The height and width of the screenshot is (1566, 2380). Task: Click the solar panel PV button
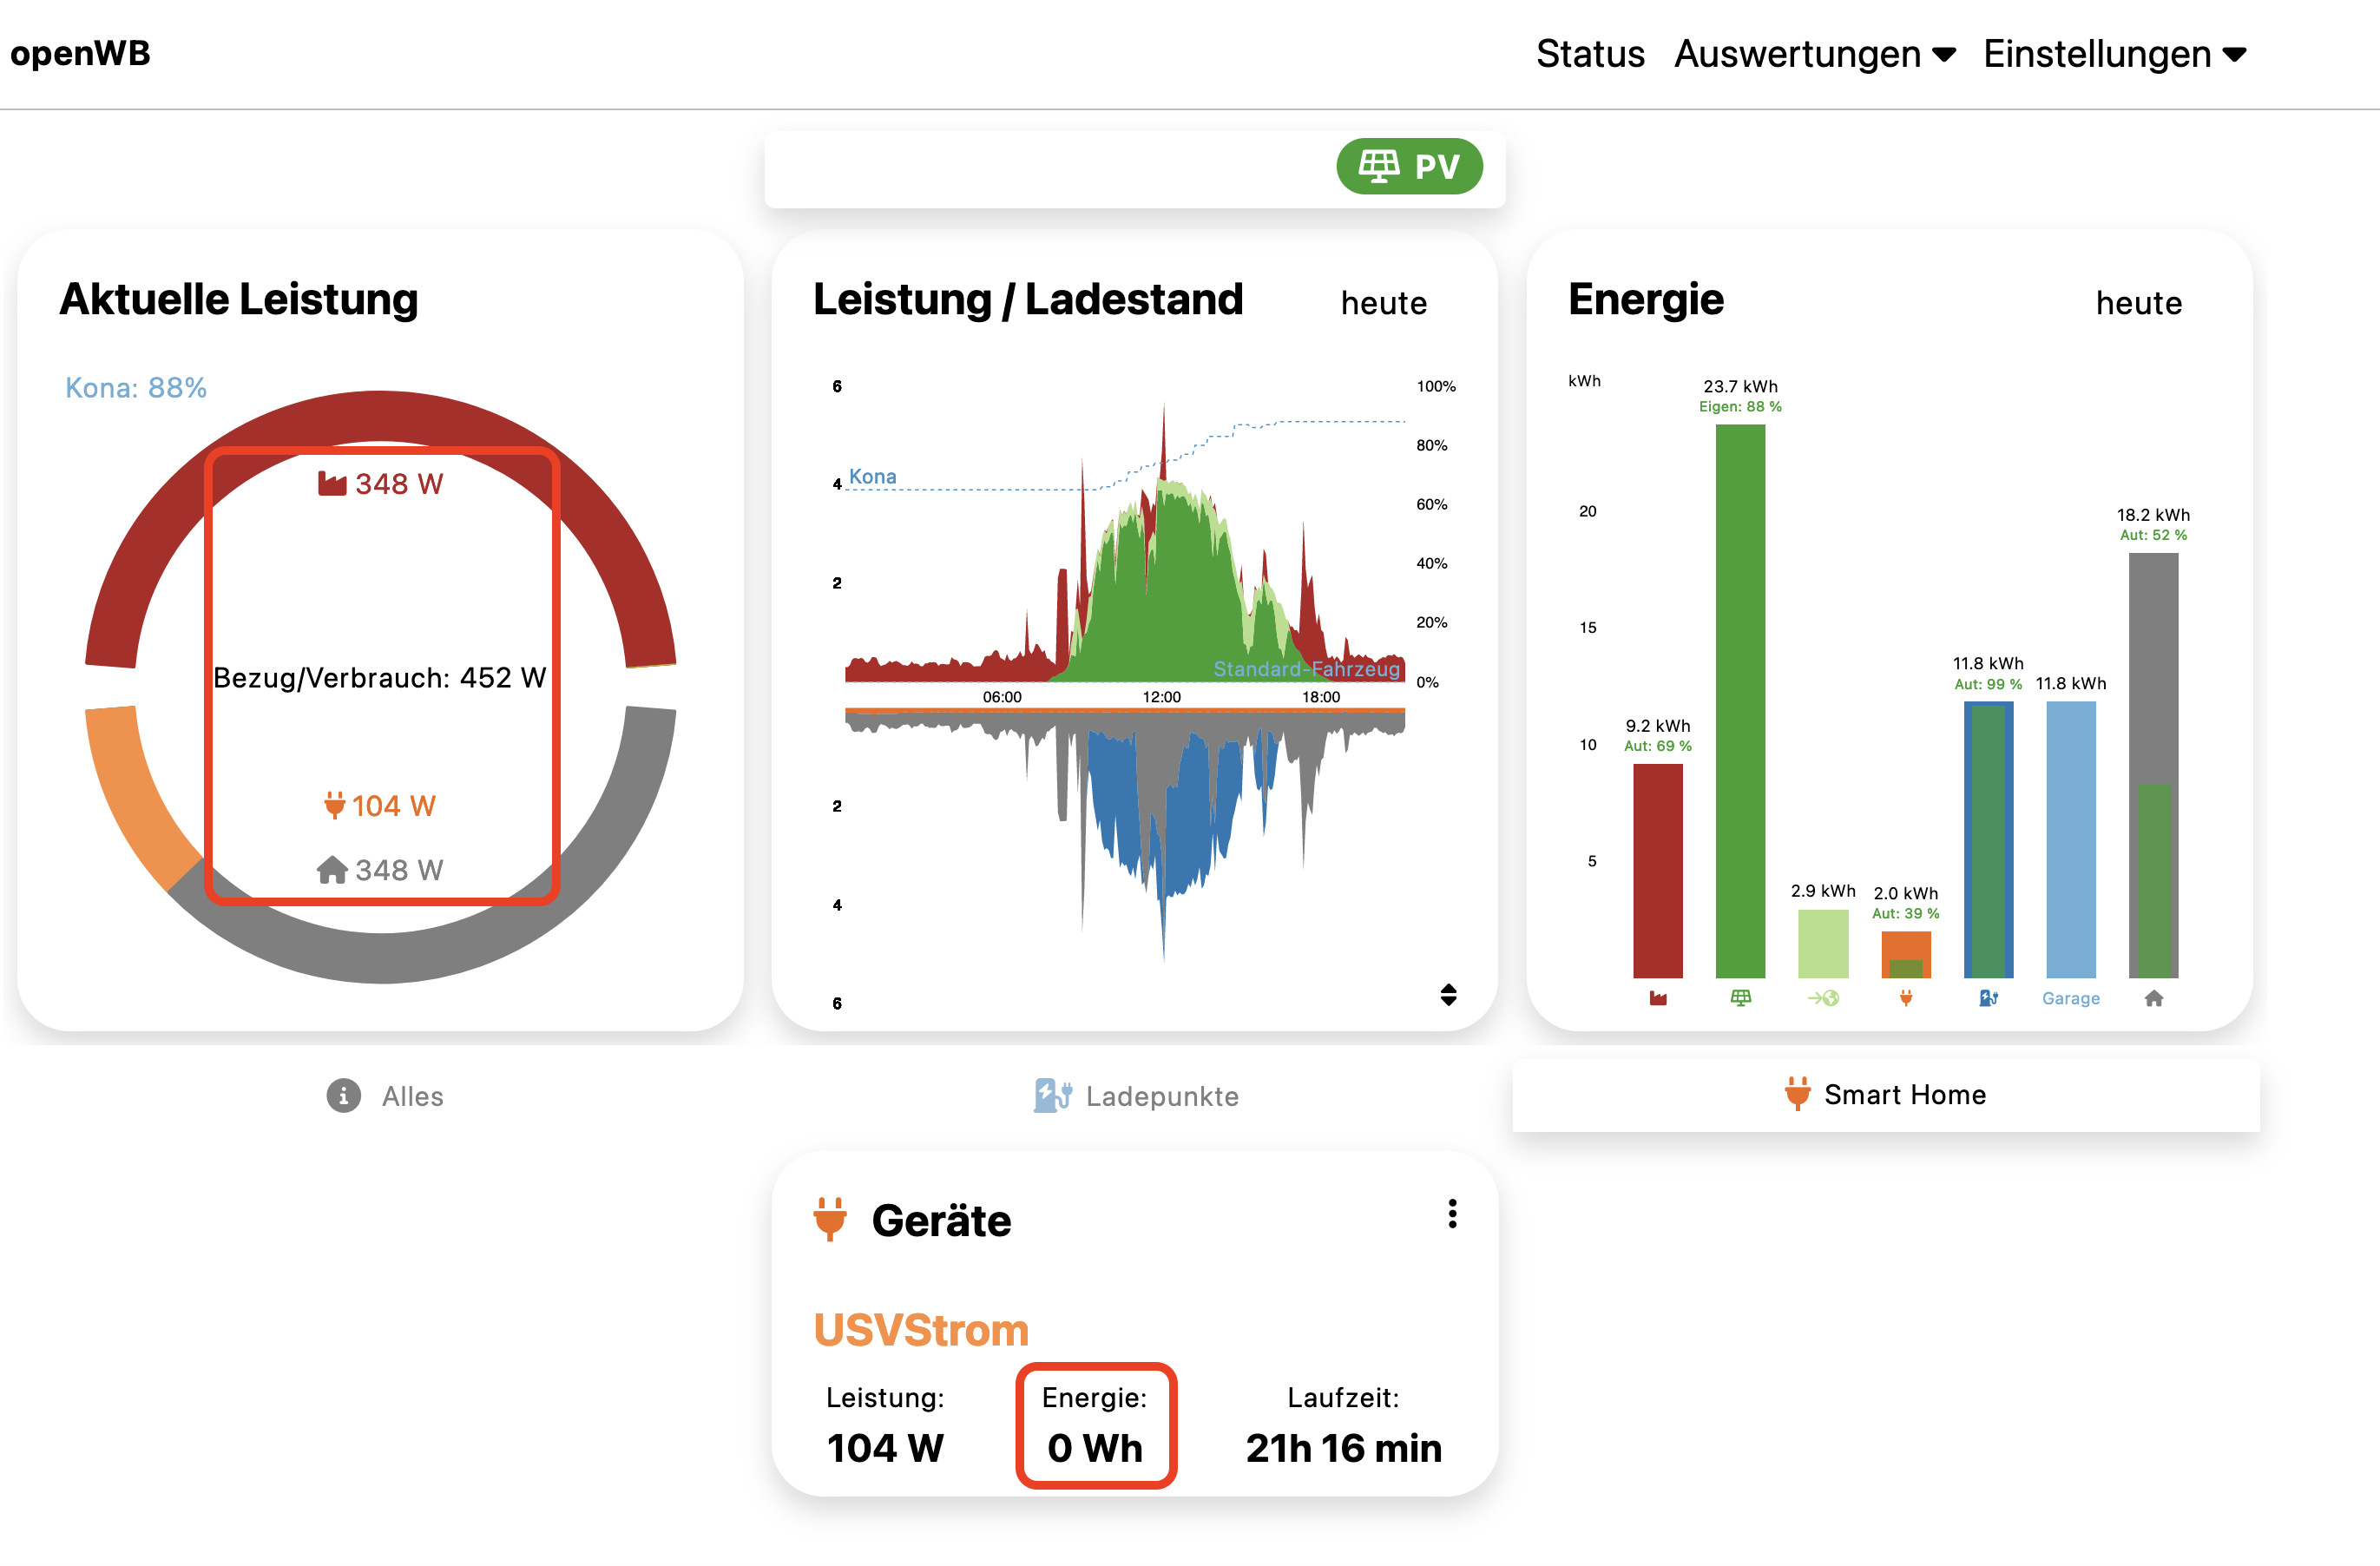(x=1408, y=166)
